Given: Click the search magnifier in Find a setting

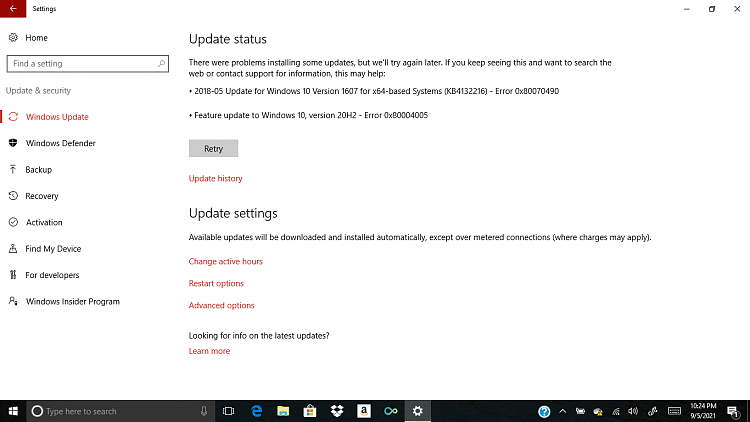Looking at the screenshot, I should point(161,64).
